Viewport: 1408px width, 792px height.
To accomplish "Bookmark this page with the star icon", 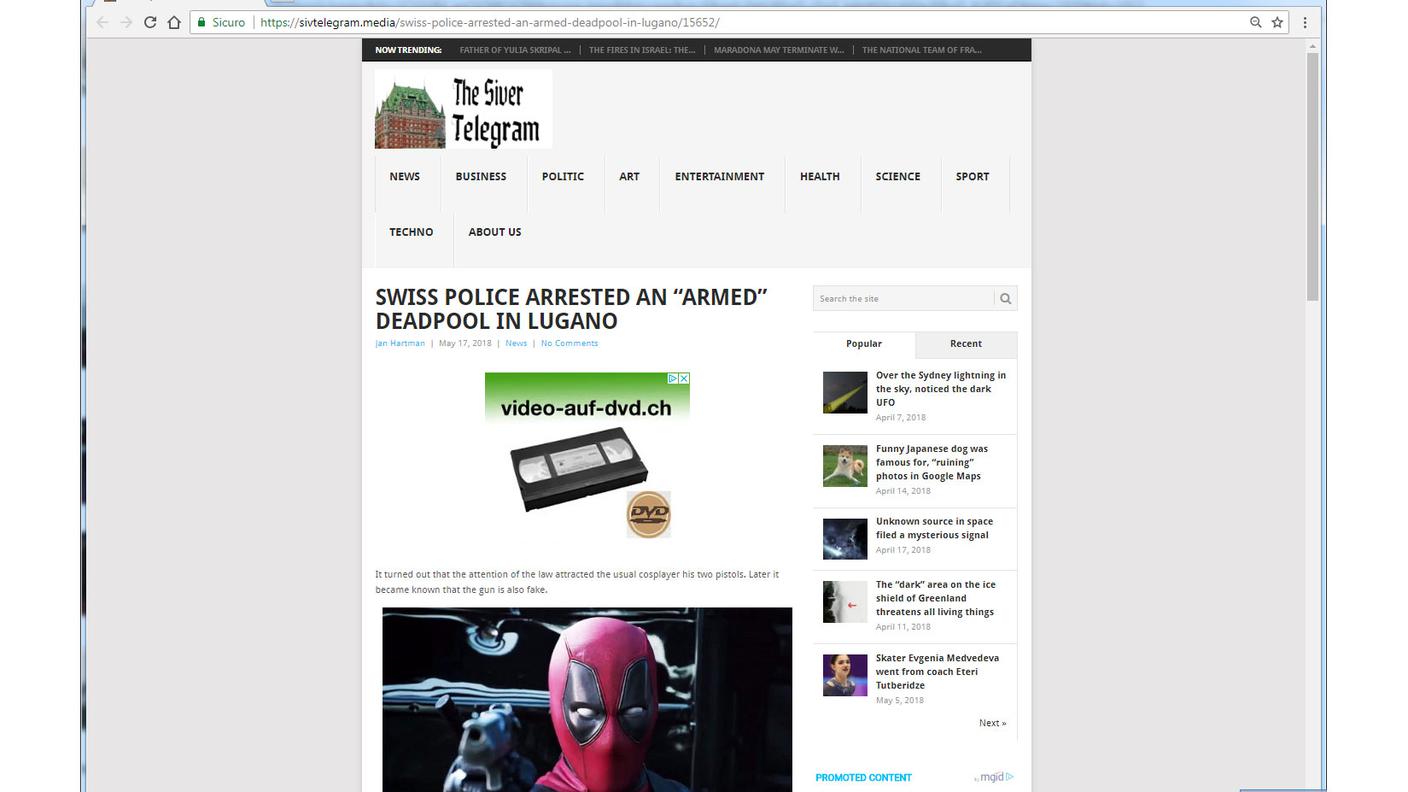I will pyautogui.click(x=1277, y=22).
